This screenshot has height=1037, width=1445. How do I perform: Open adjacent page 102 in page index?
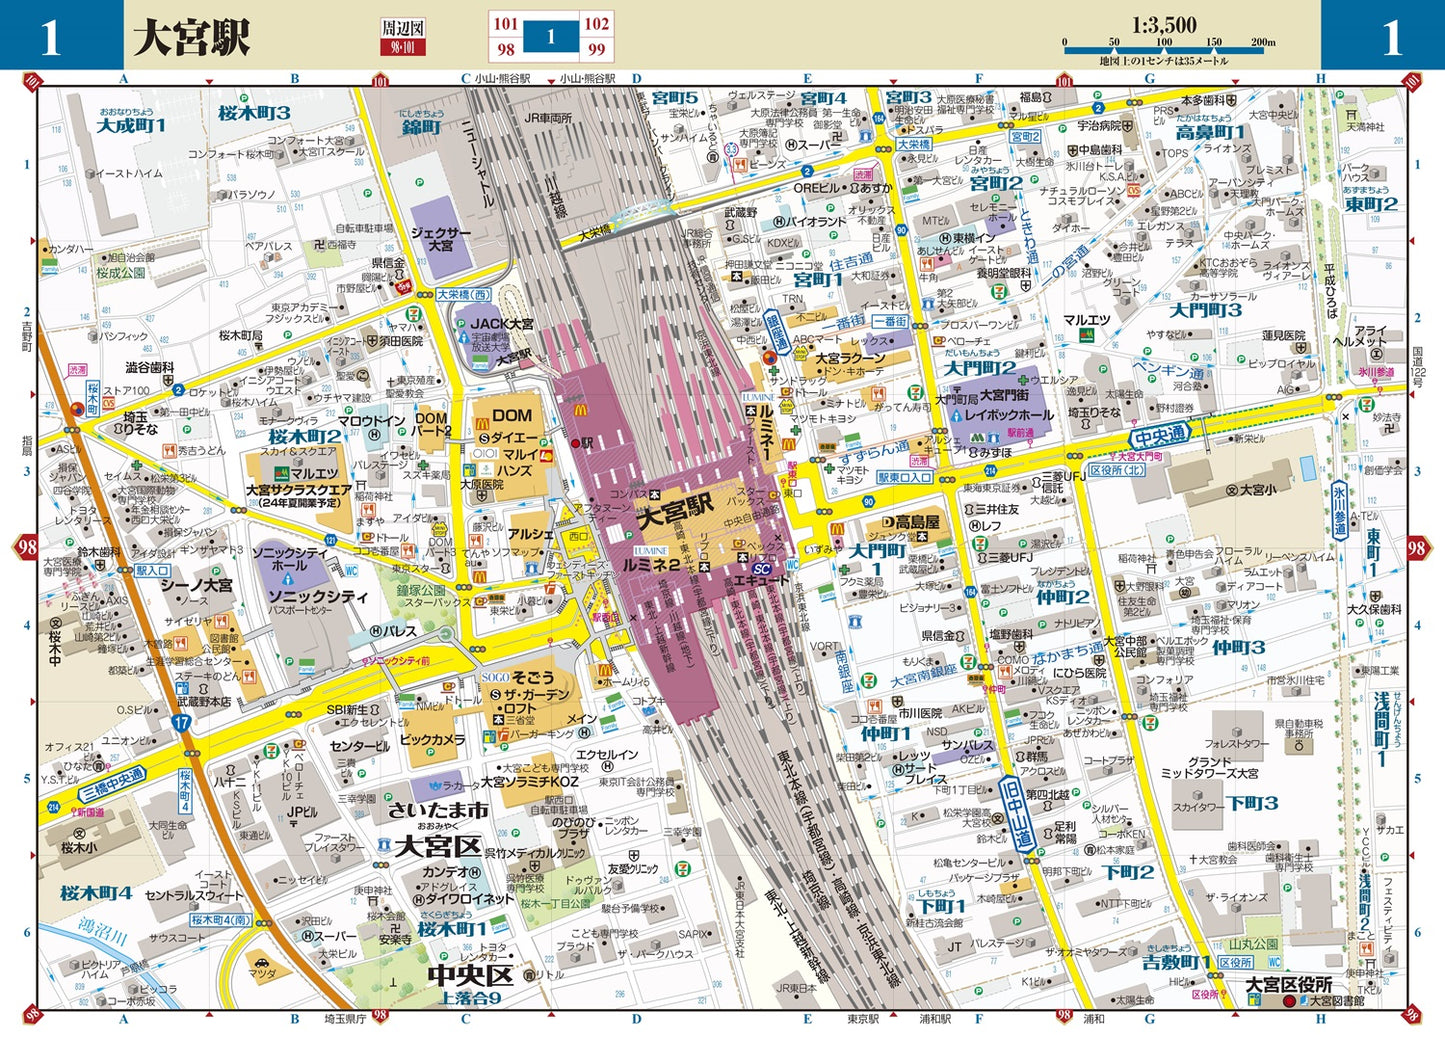point(597,23)
